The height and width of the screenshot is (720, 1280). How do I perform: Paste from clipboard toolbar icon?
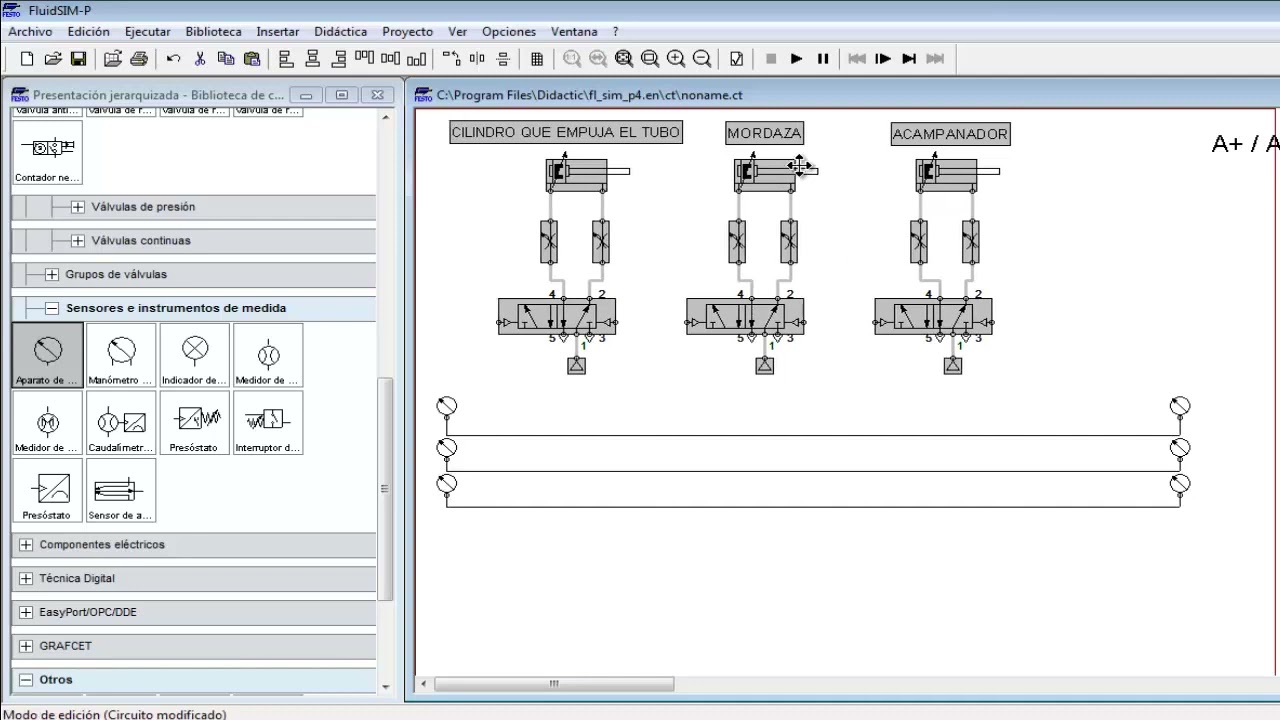(x=252, y=59)
